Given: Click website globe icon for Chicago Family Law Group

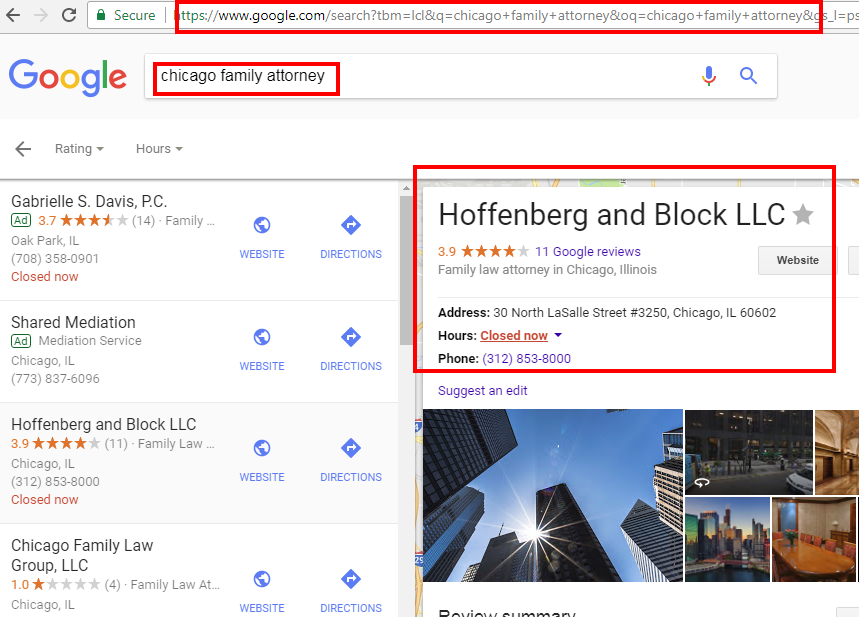Looking at the screenshot, I should pos(262,579).
